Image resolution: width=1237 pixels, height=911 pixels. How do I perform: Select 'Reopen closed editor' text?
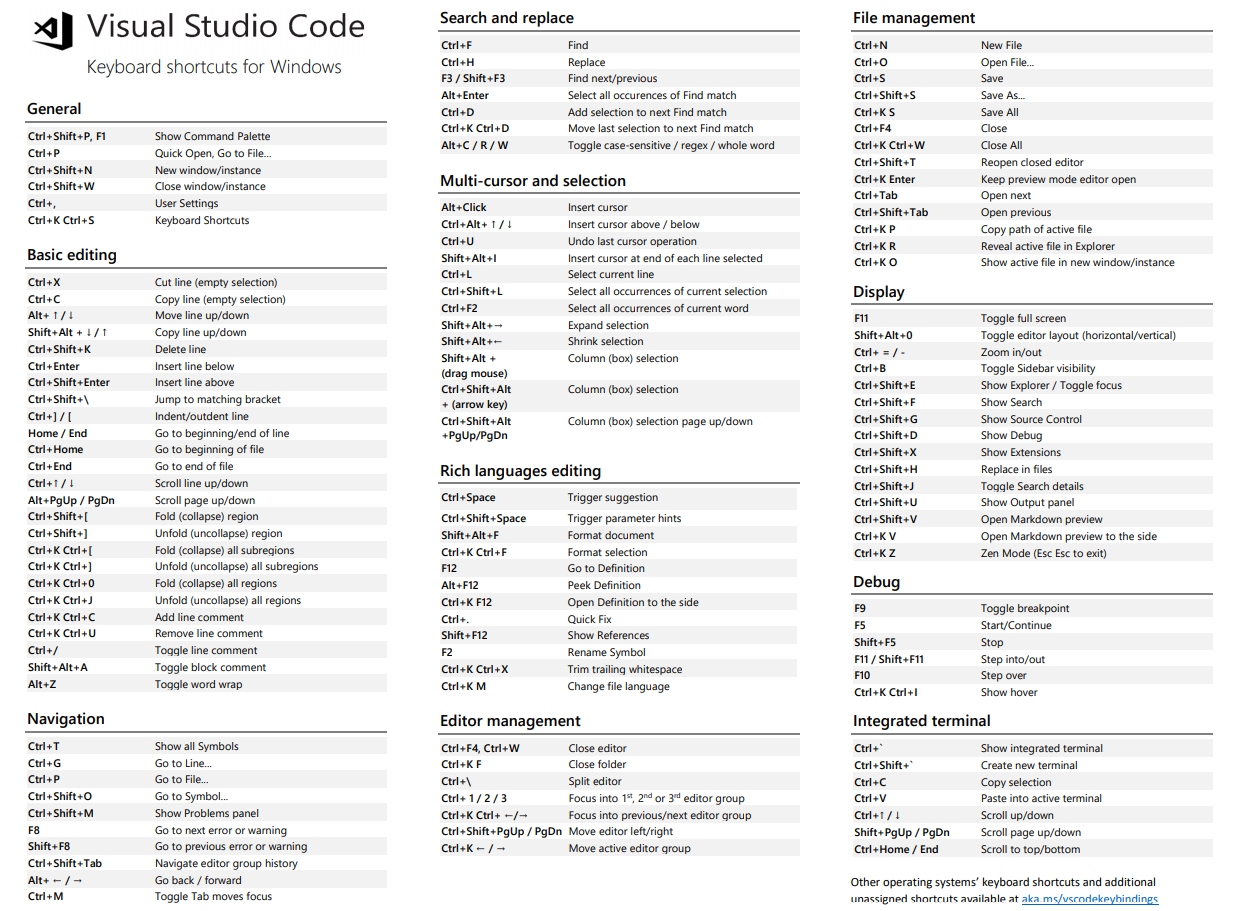[x=1032, y=162]
